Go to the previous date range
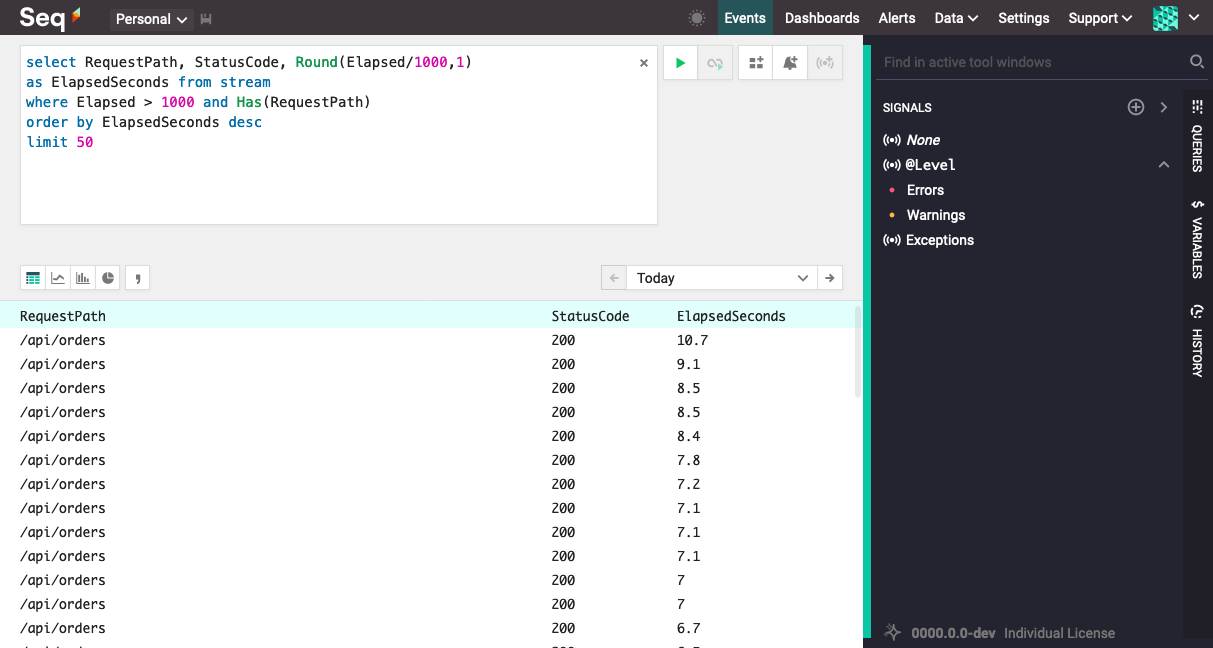1213x648 pixels. (614, 278)
